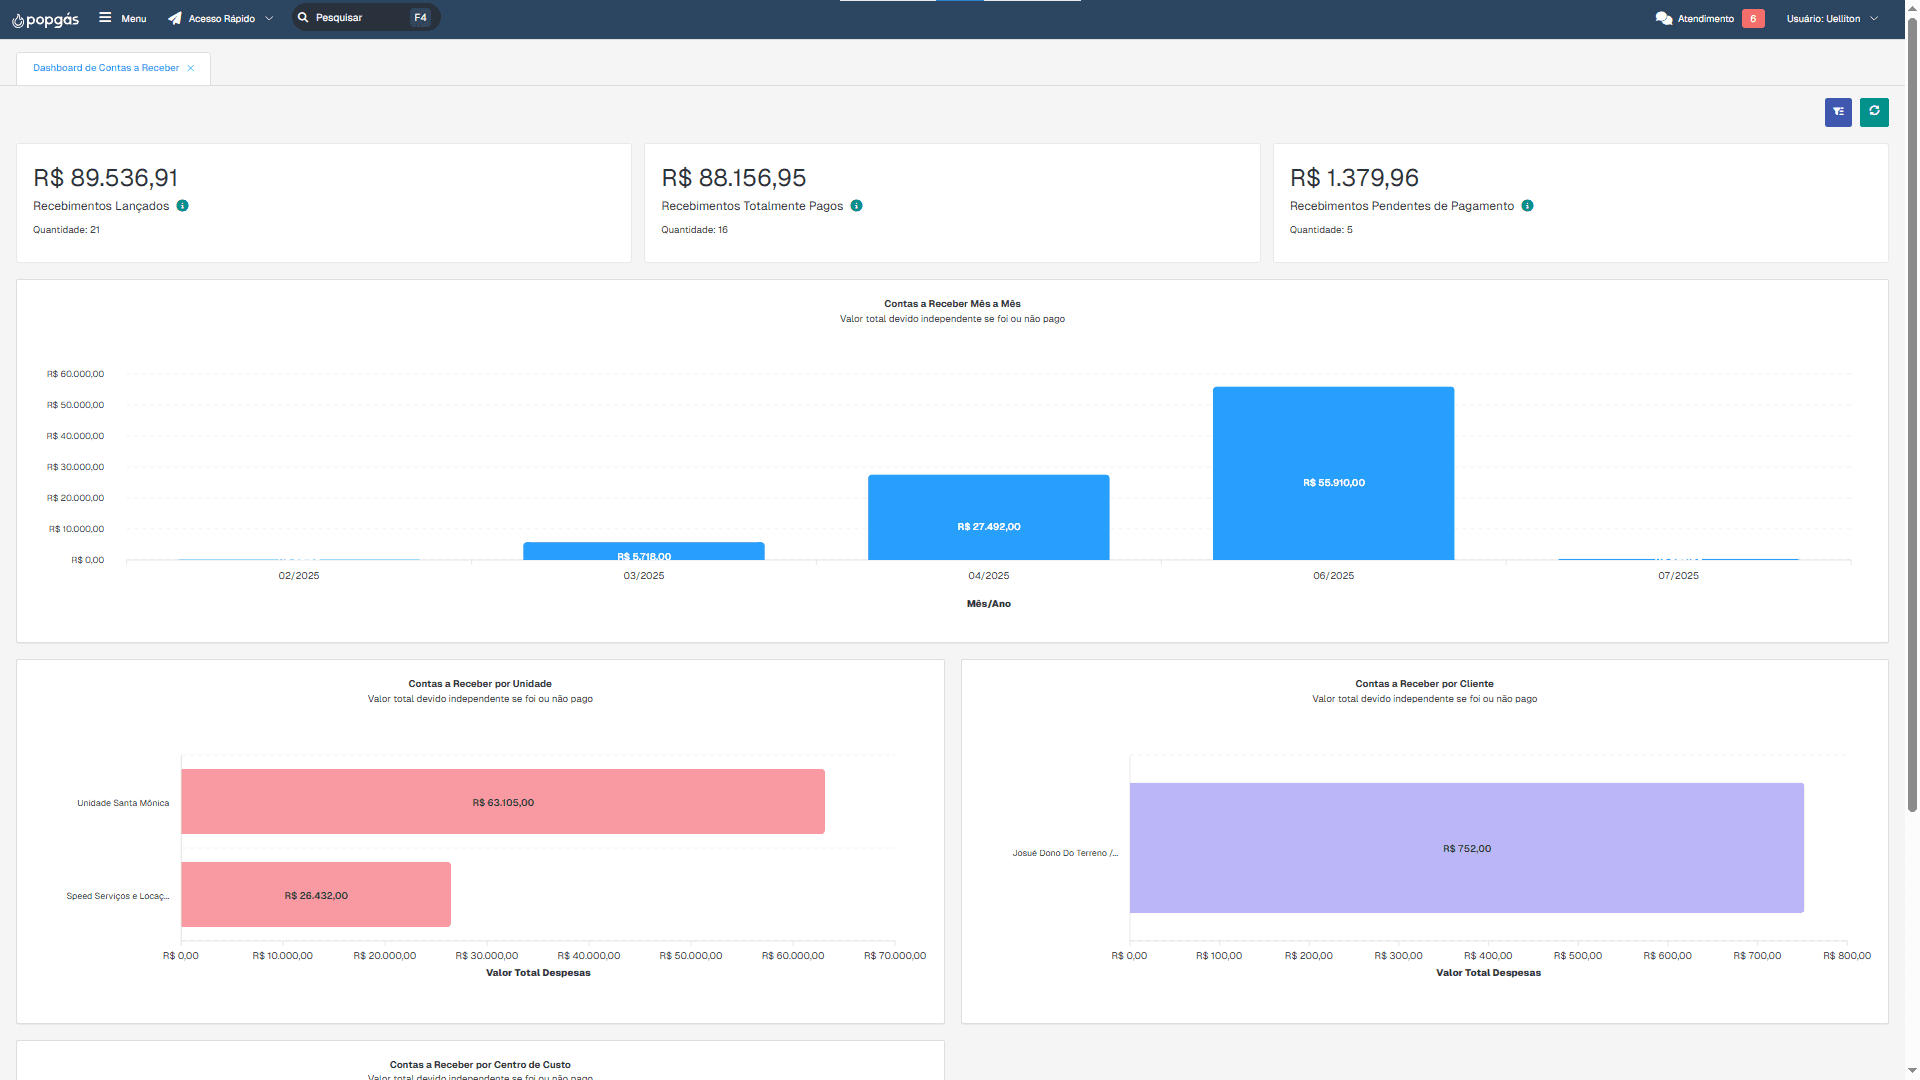The image size is (1920, 1080).
Task: Click the Quantidade: 16 text
Action: click(694, 230)
